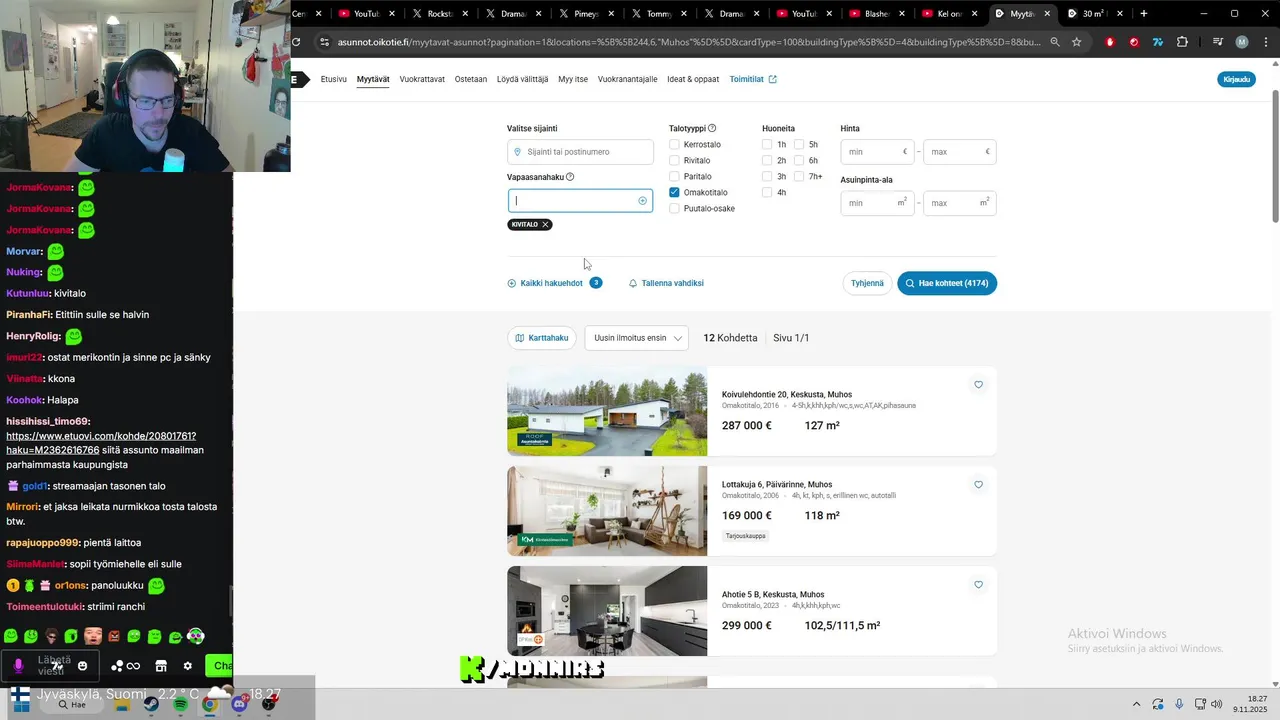Open the chat shop icon
Screen dimensions: 1280x720
pos(160,666)
